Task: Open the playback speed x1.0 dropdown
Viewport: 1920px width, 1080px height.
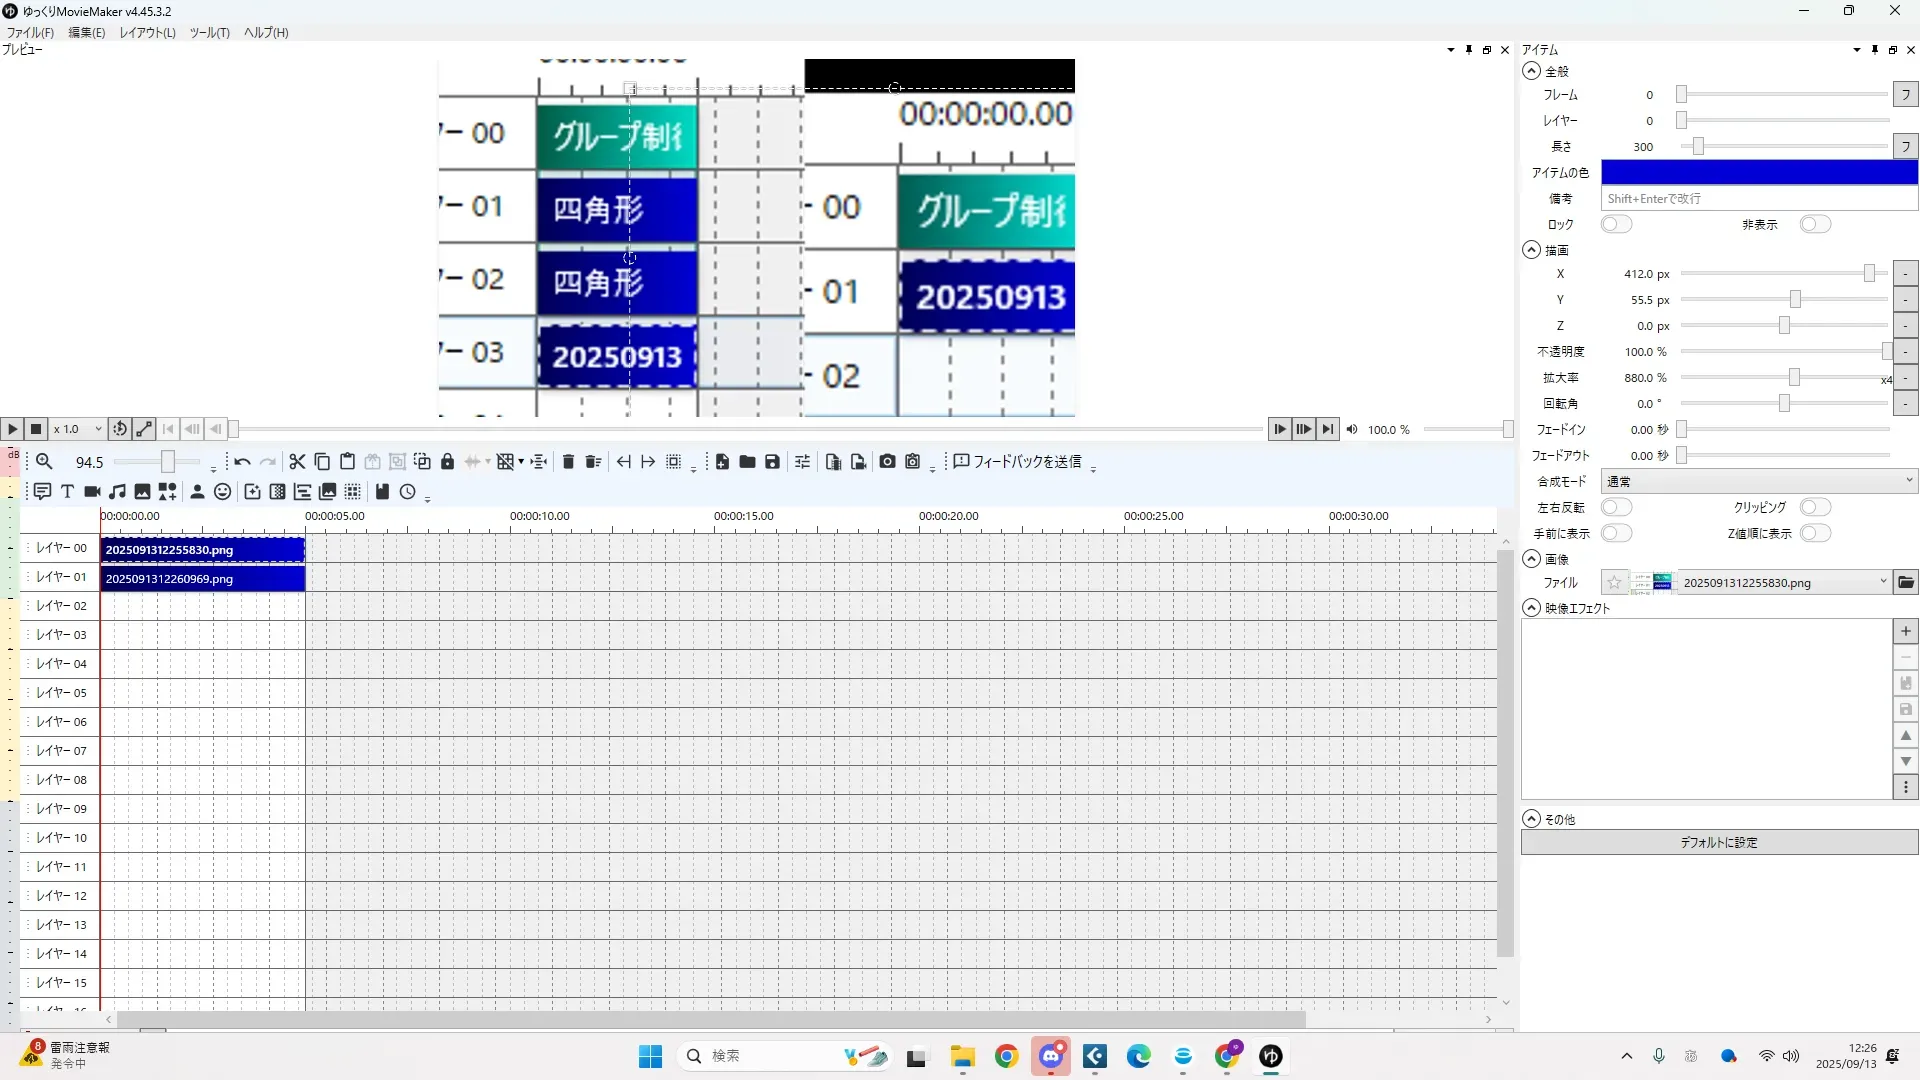Action: coord(78,429)
